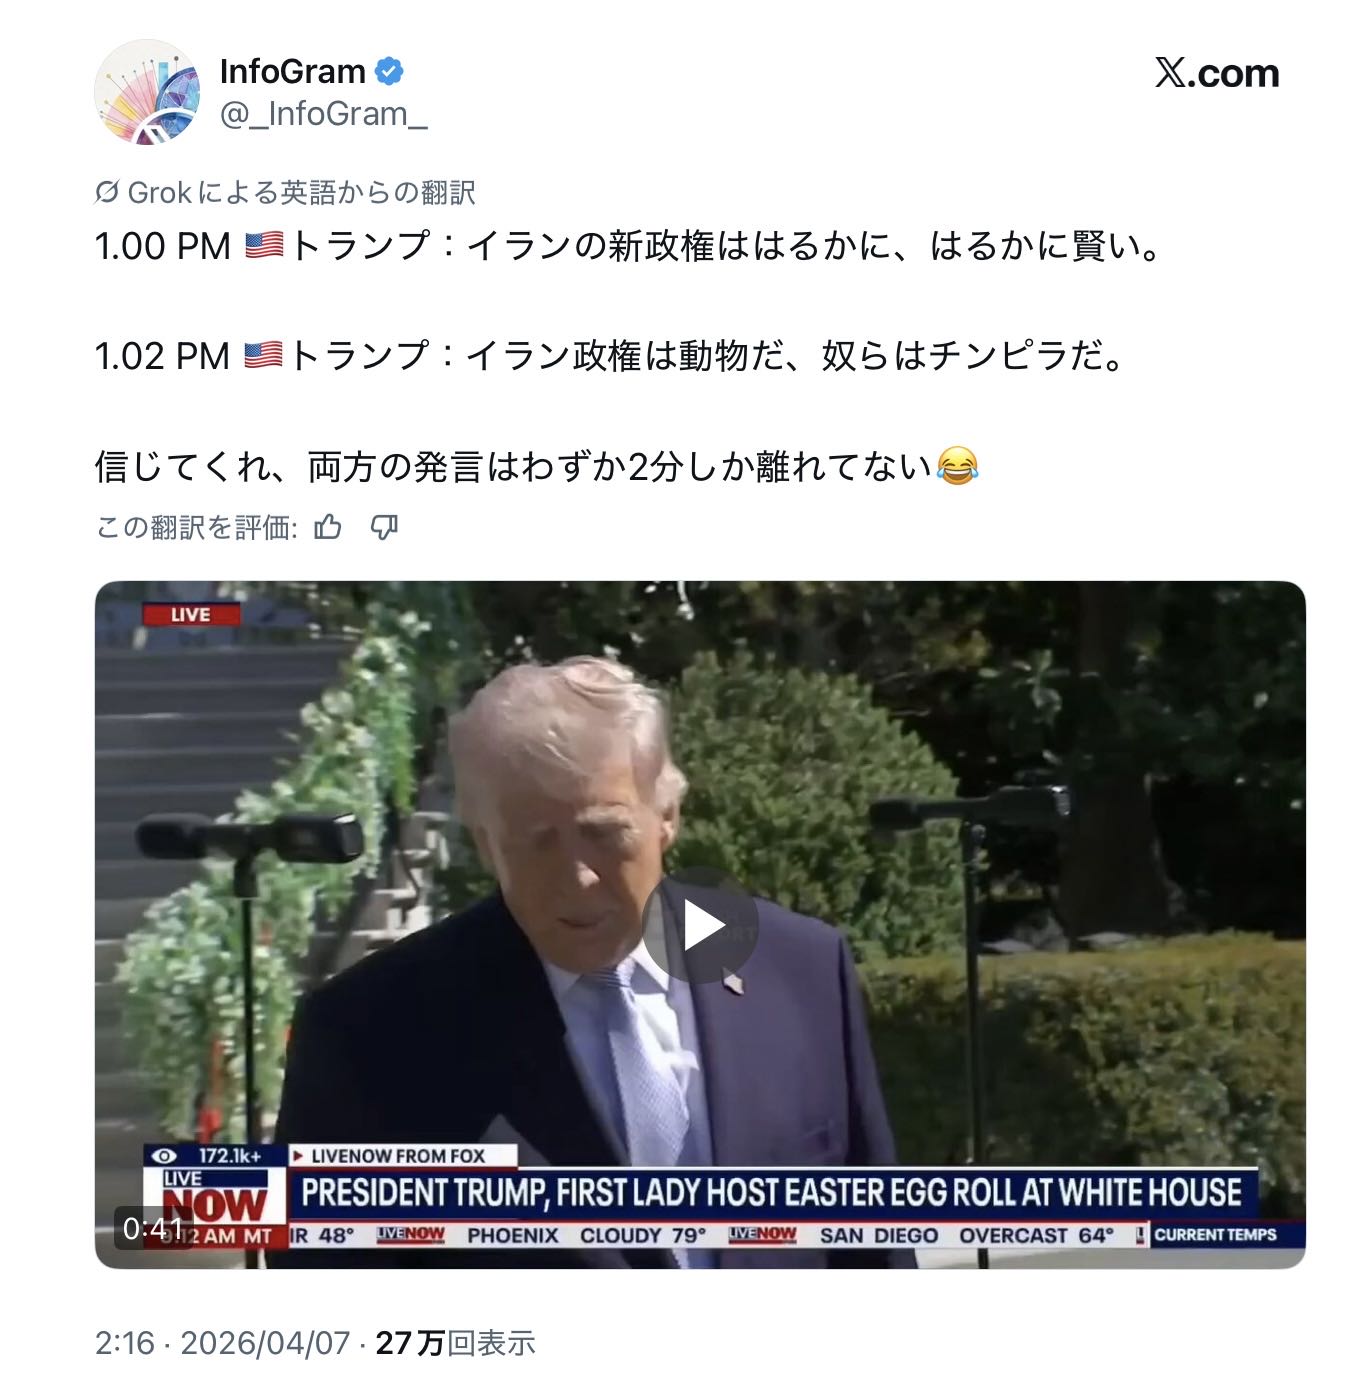
Task: Click the X.com logo
Action: coord(1216,73)
